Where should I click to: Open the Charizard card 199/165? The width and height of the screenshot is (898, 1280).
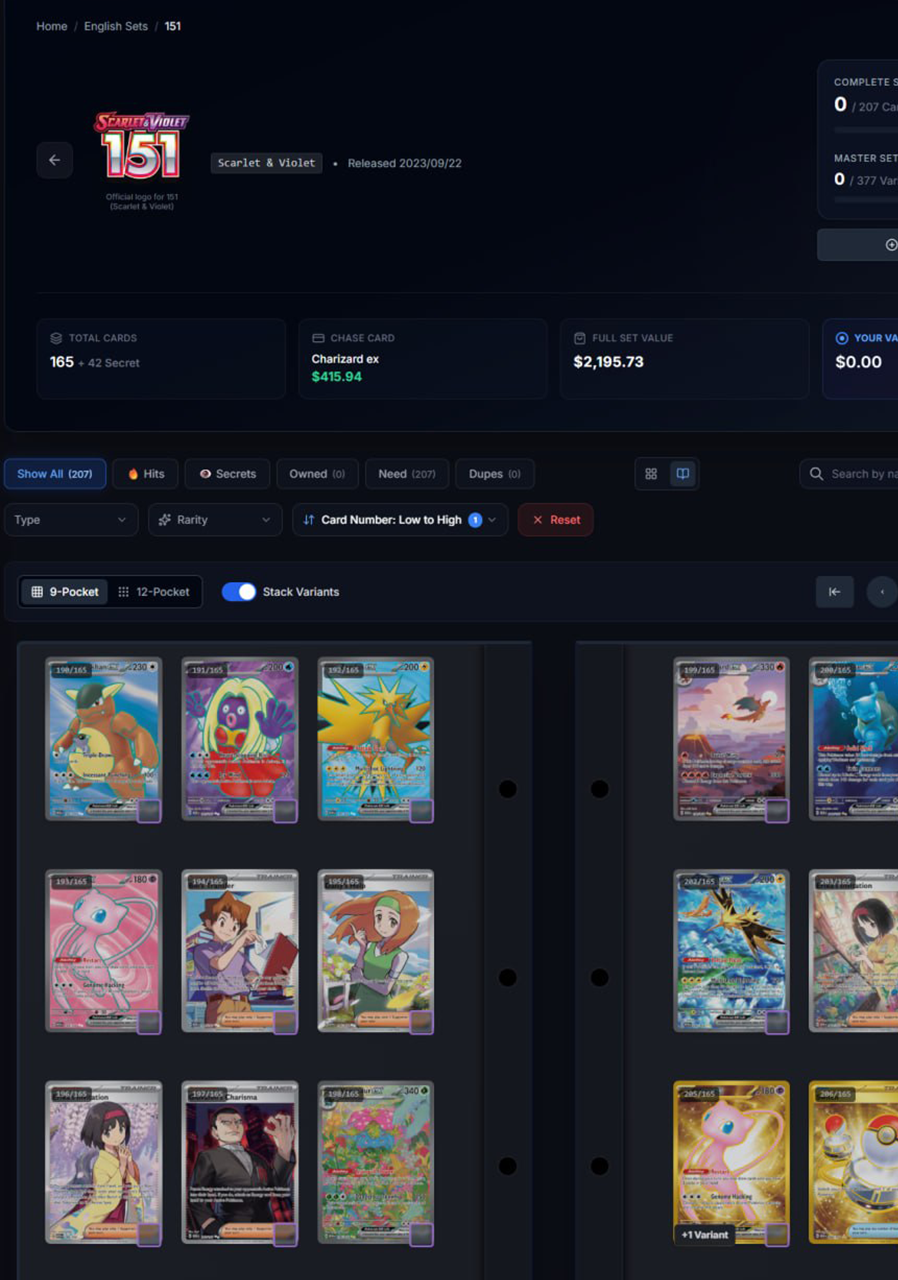pos(732,739)
